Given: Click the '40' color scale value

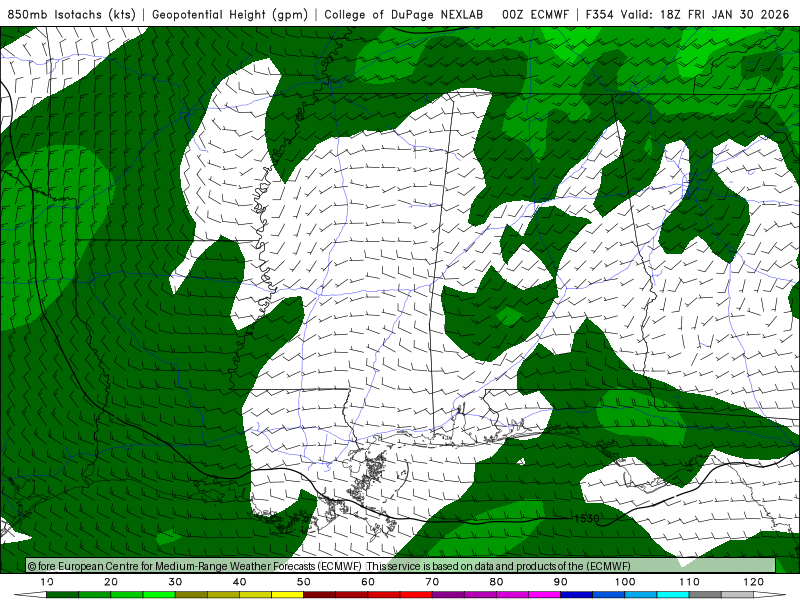Looking at the screenshot, I should [239, 582].
